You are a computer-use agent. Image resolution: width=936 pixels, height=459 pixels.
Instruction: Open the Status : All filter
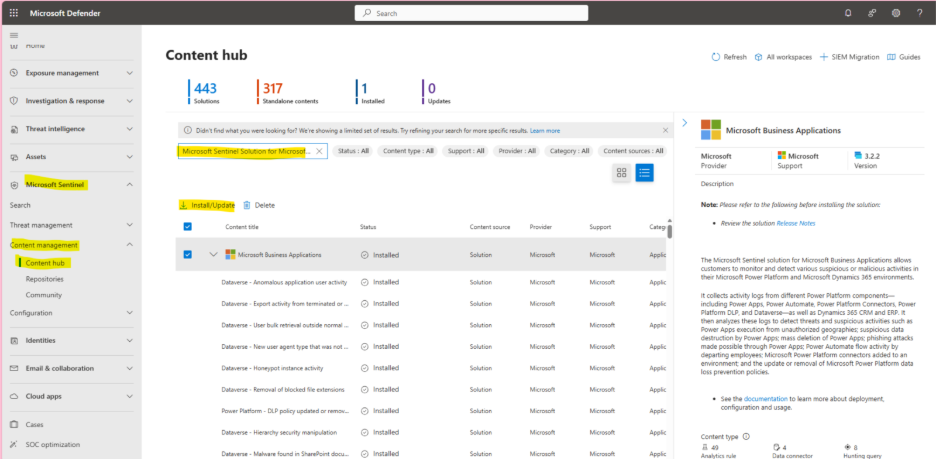tap(352, 151)
